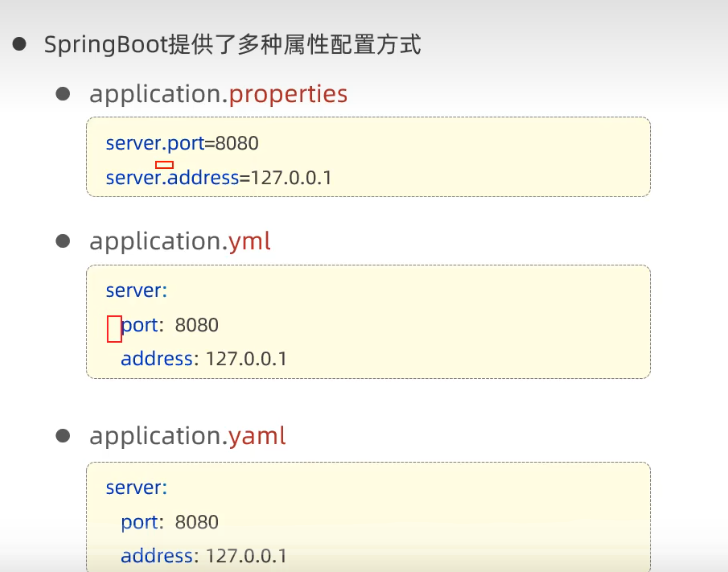Click the red word 'properties' in the title

click(x=288, y=94)
